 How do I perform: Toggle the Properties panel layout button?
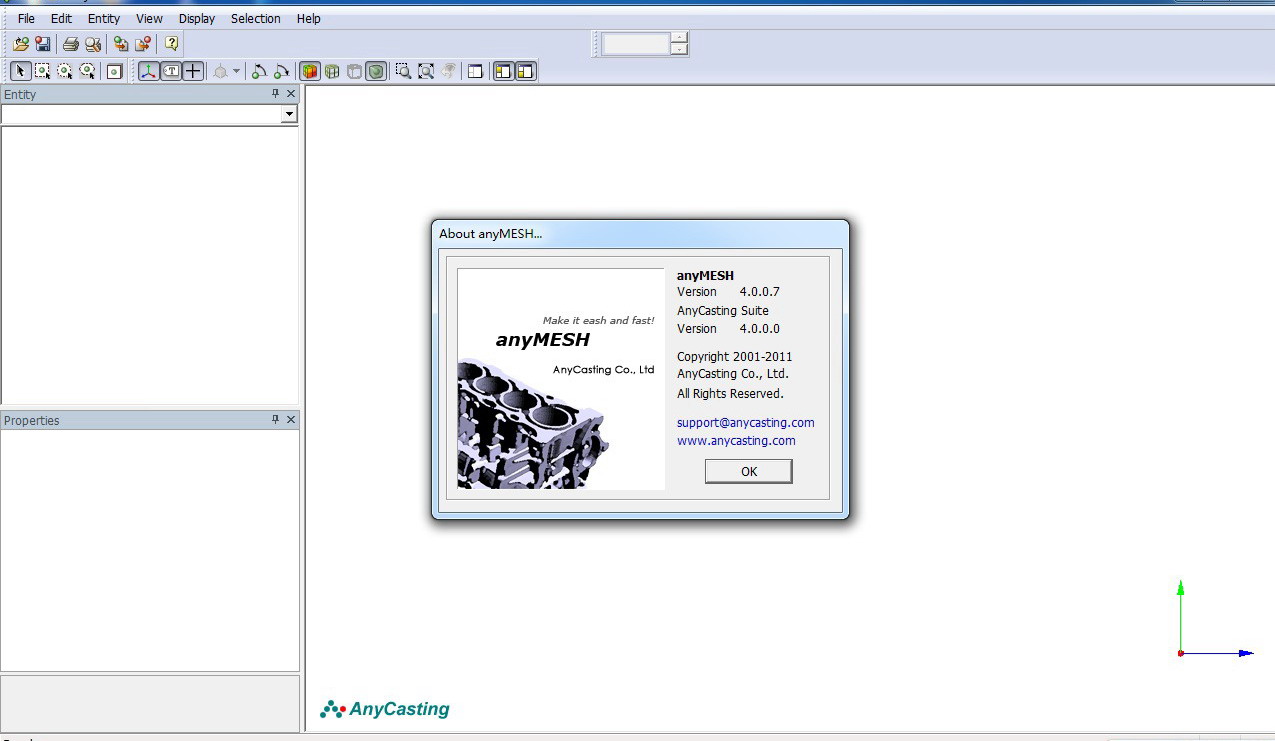click(x=526, y=71)
